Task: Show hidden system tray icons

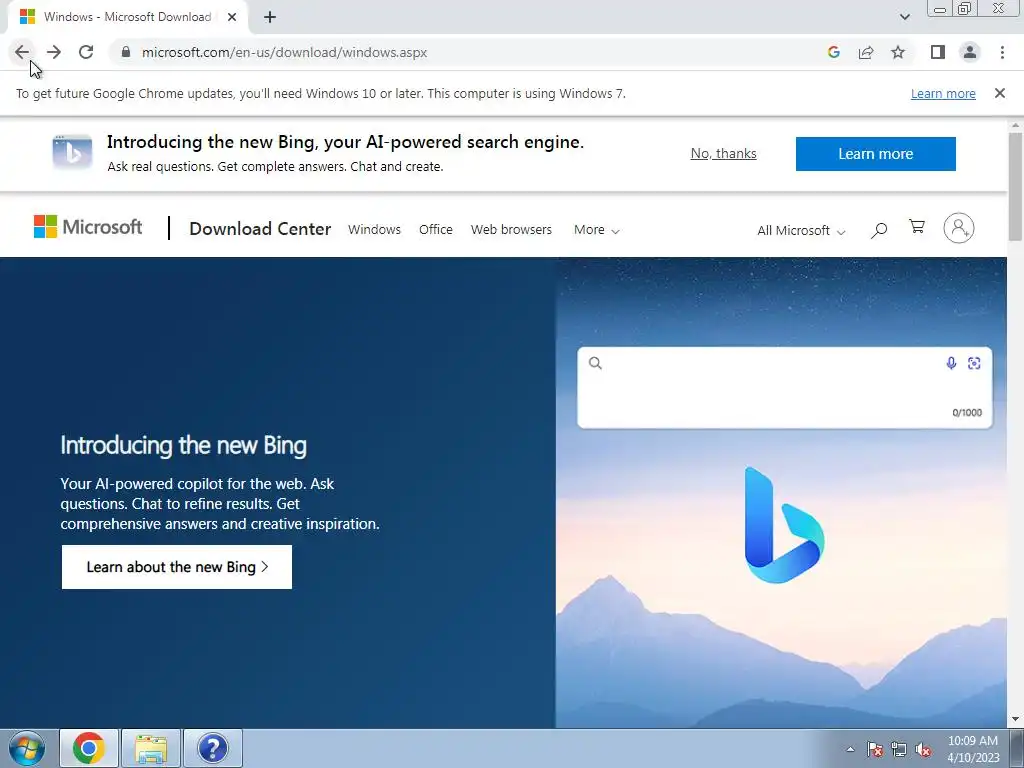Action: pyautogui.click(x=850, y=750)
